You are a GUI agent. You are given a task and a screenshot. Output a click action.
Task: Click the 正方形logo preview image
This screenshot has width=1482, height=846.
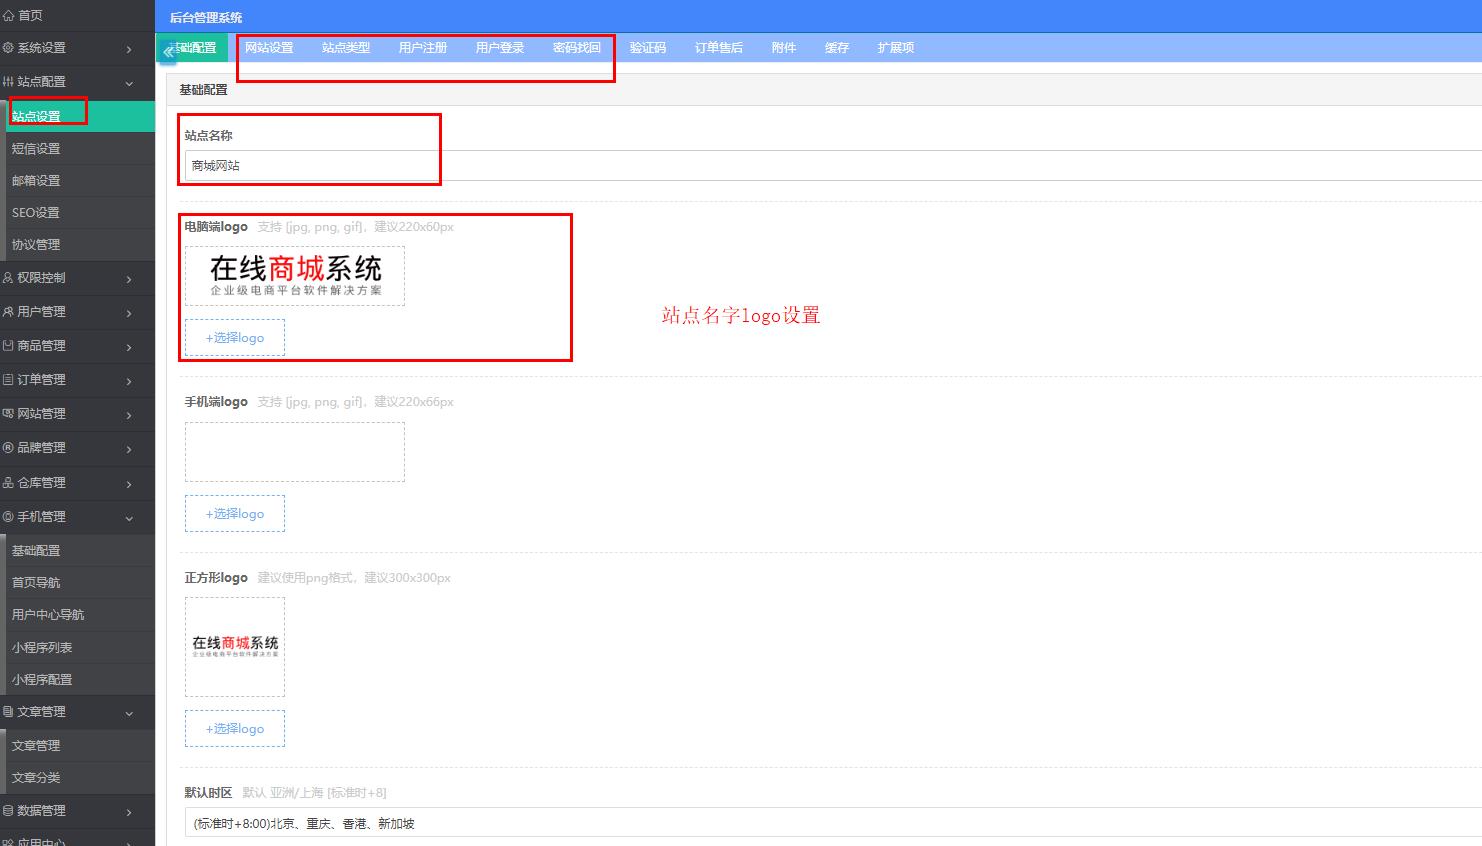[235, 647]
